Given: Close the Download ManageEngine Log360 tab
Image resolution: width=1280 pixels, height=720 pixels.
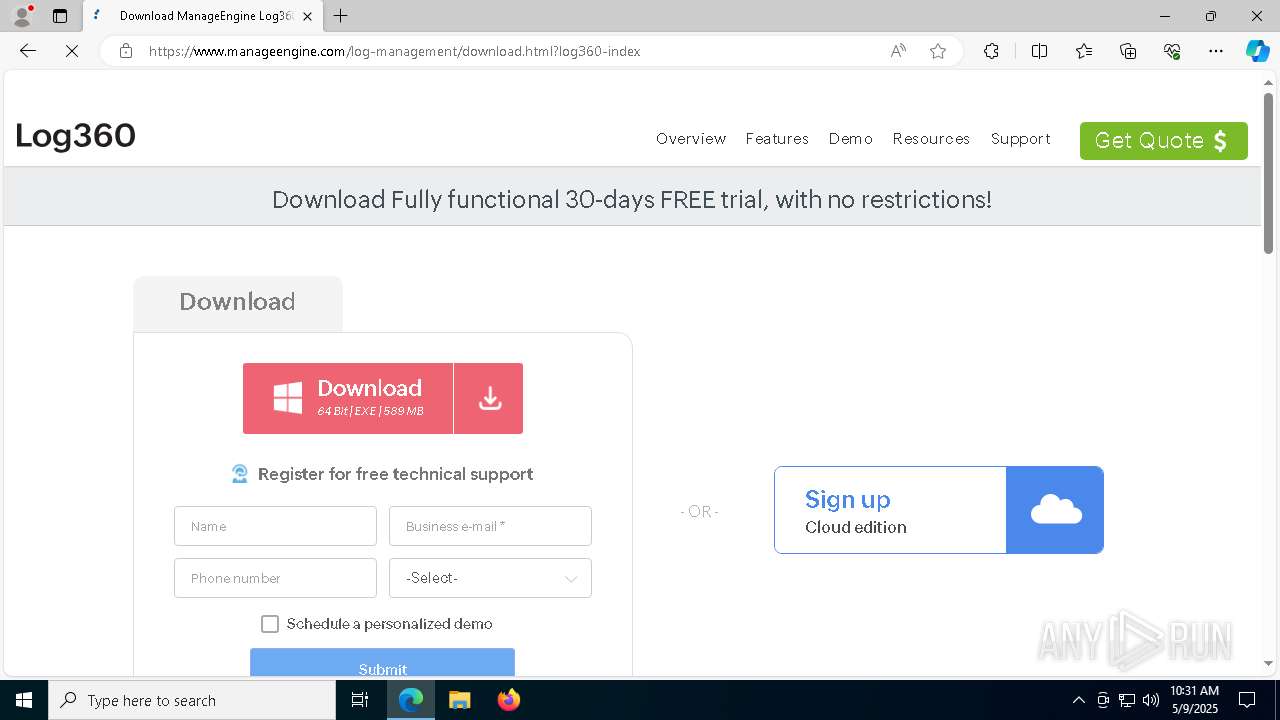Looking at the screenshot, I should [307, 16].
